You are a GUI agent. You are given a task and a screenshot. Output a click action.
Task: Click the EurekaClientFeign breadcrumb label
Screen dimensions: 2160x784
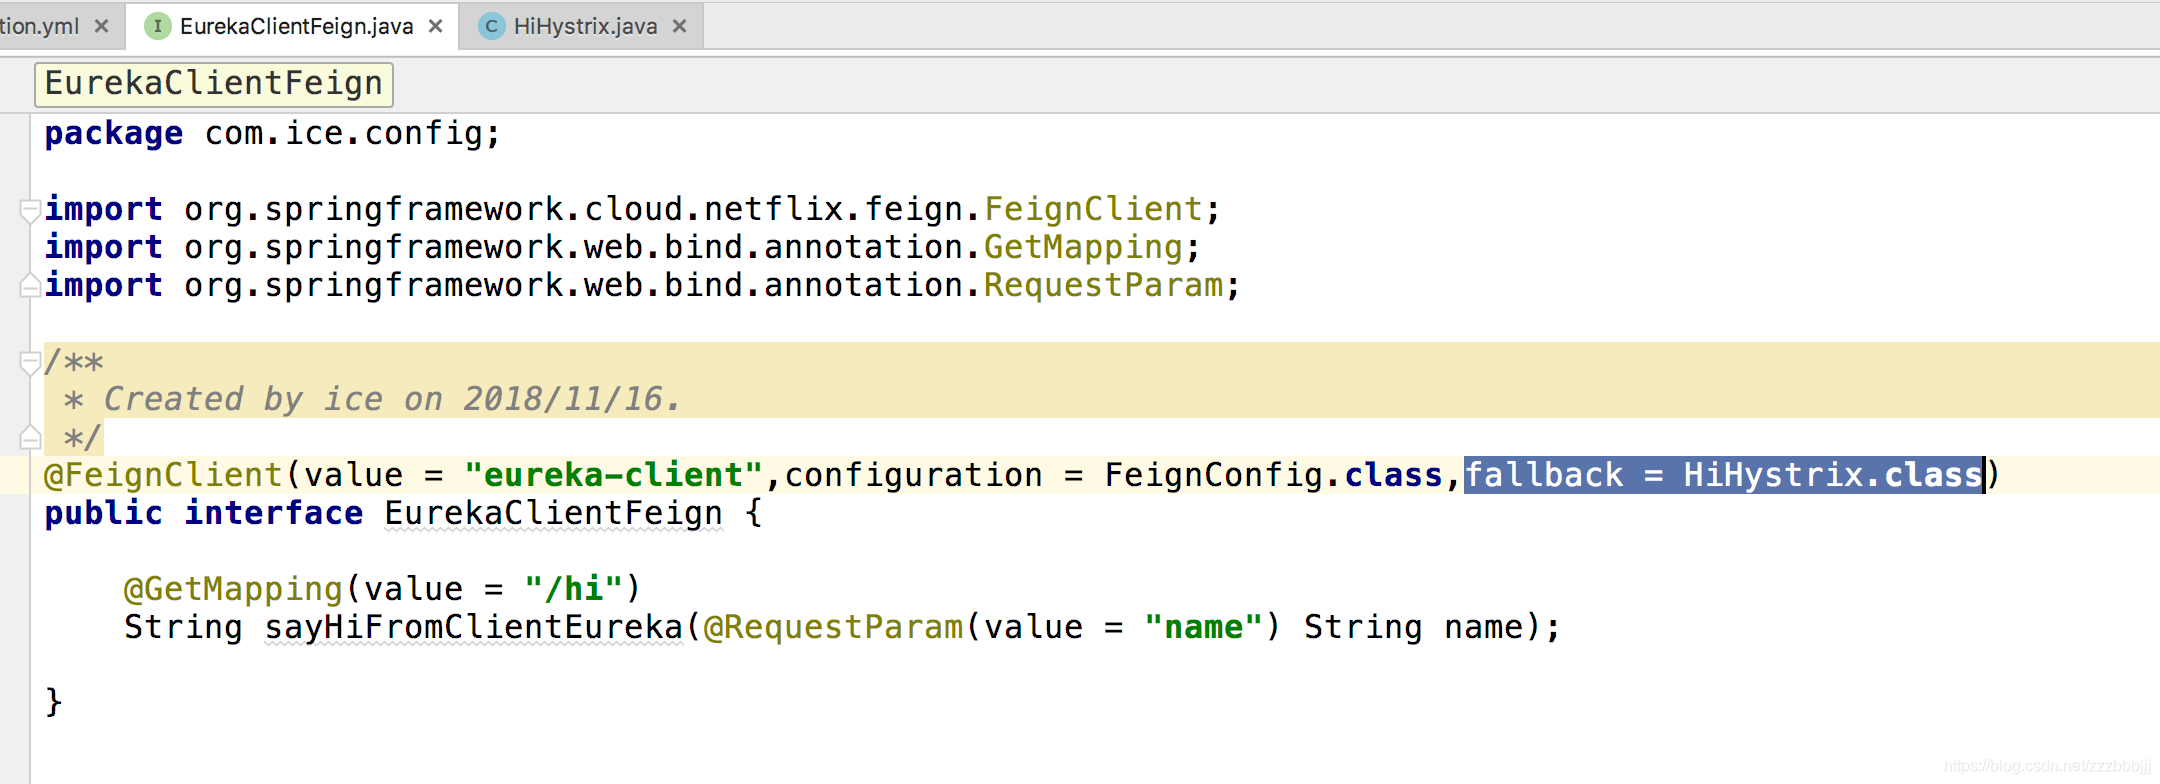pyautogui.click(x=214, y=84)
